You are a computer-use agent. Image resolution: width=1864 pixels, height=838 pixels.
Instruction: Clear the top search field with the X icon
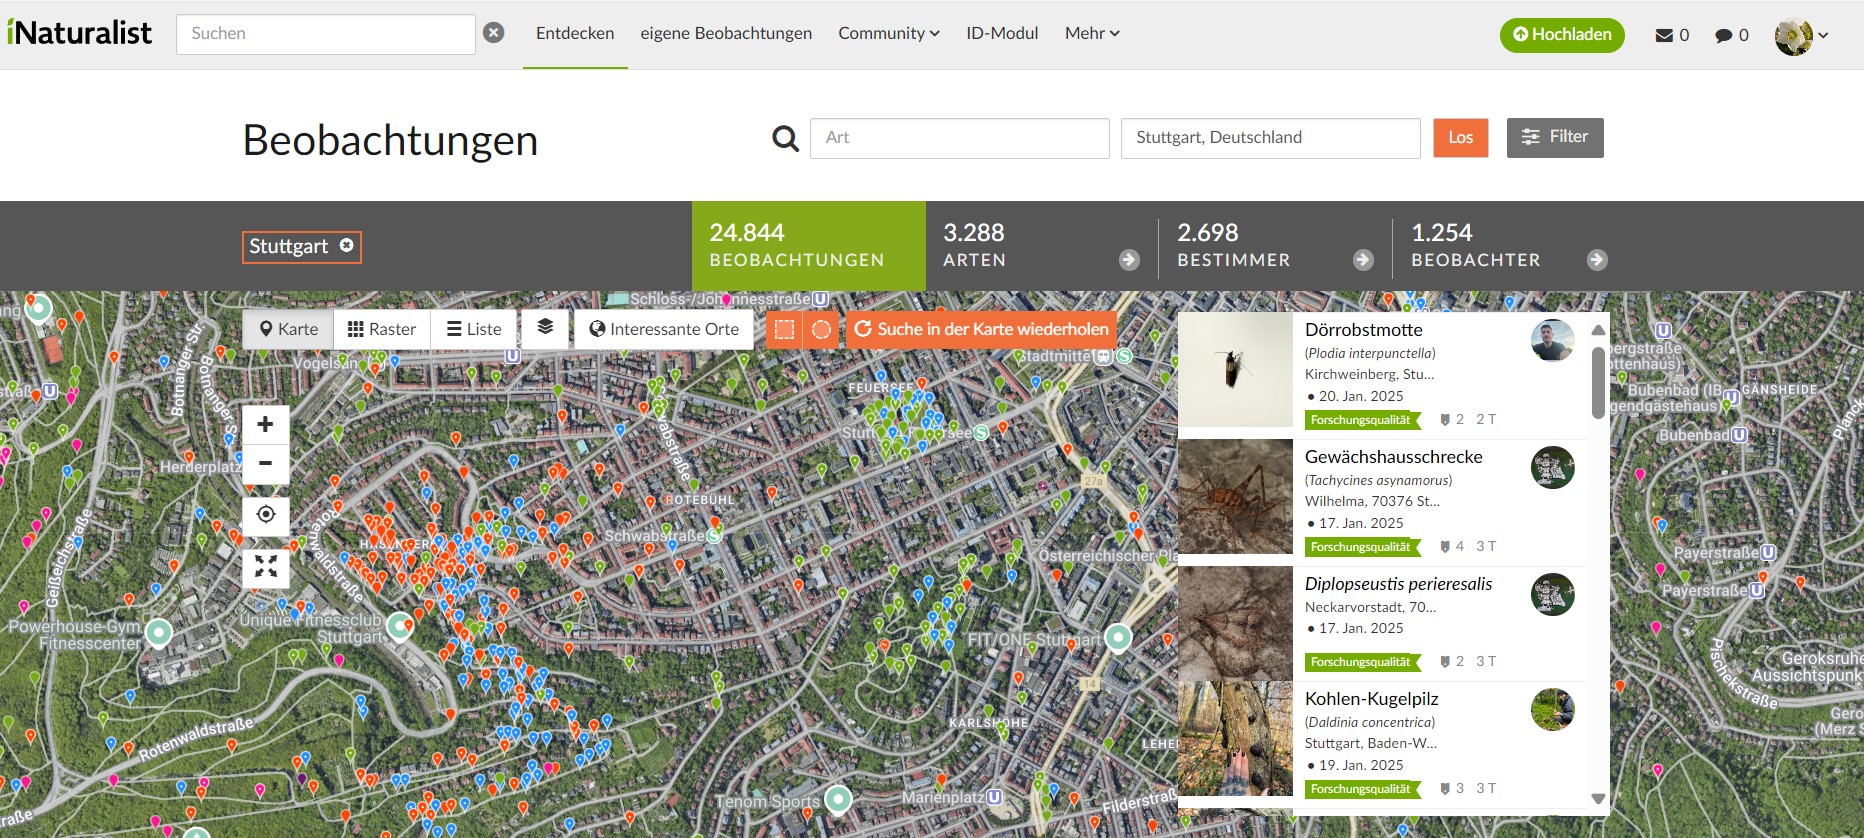click(x=494, y=33)
